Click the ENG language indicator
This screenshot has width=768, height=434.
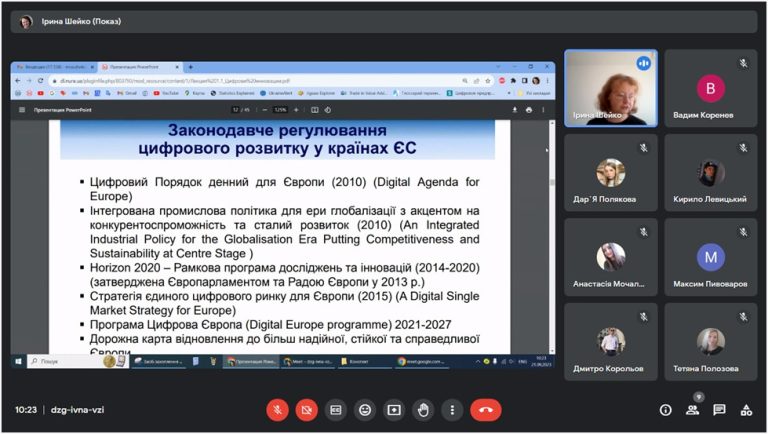pyautogui.click(x=523, y=362)
